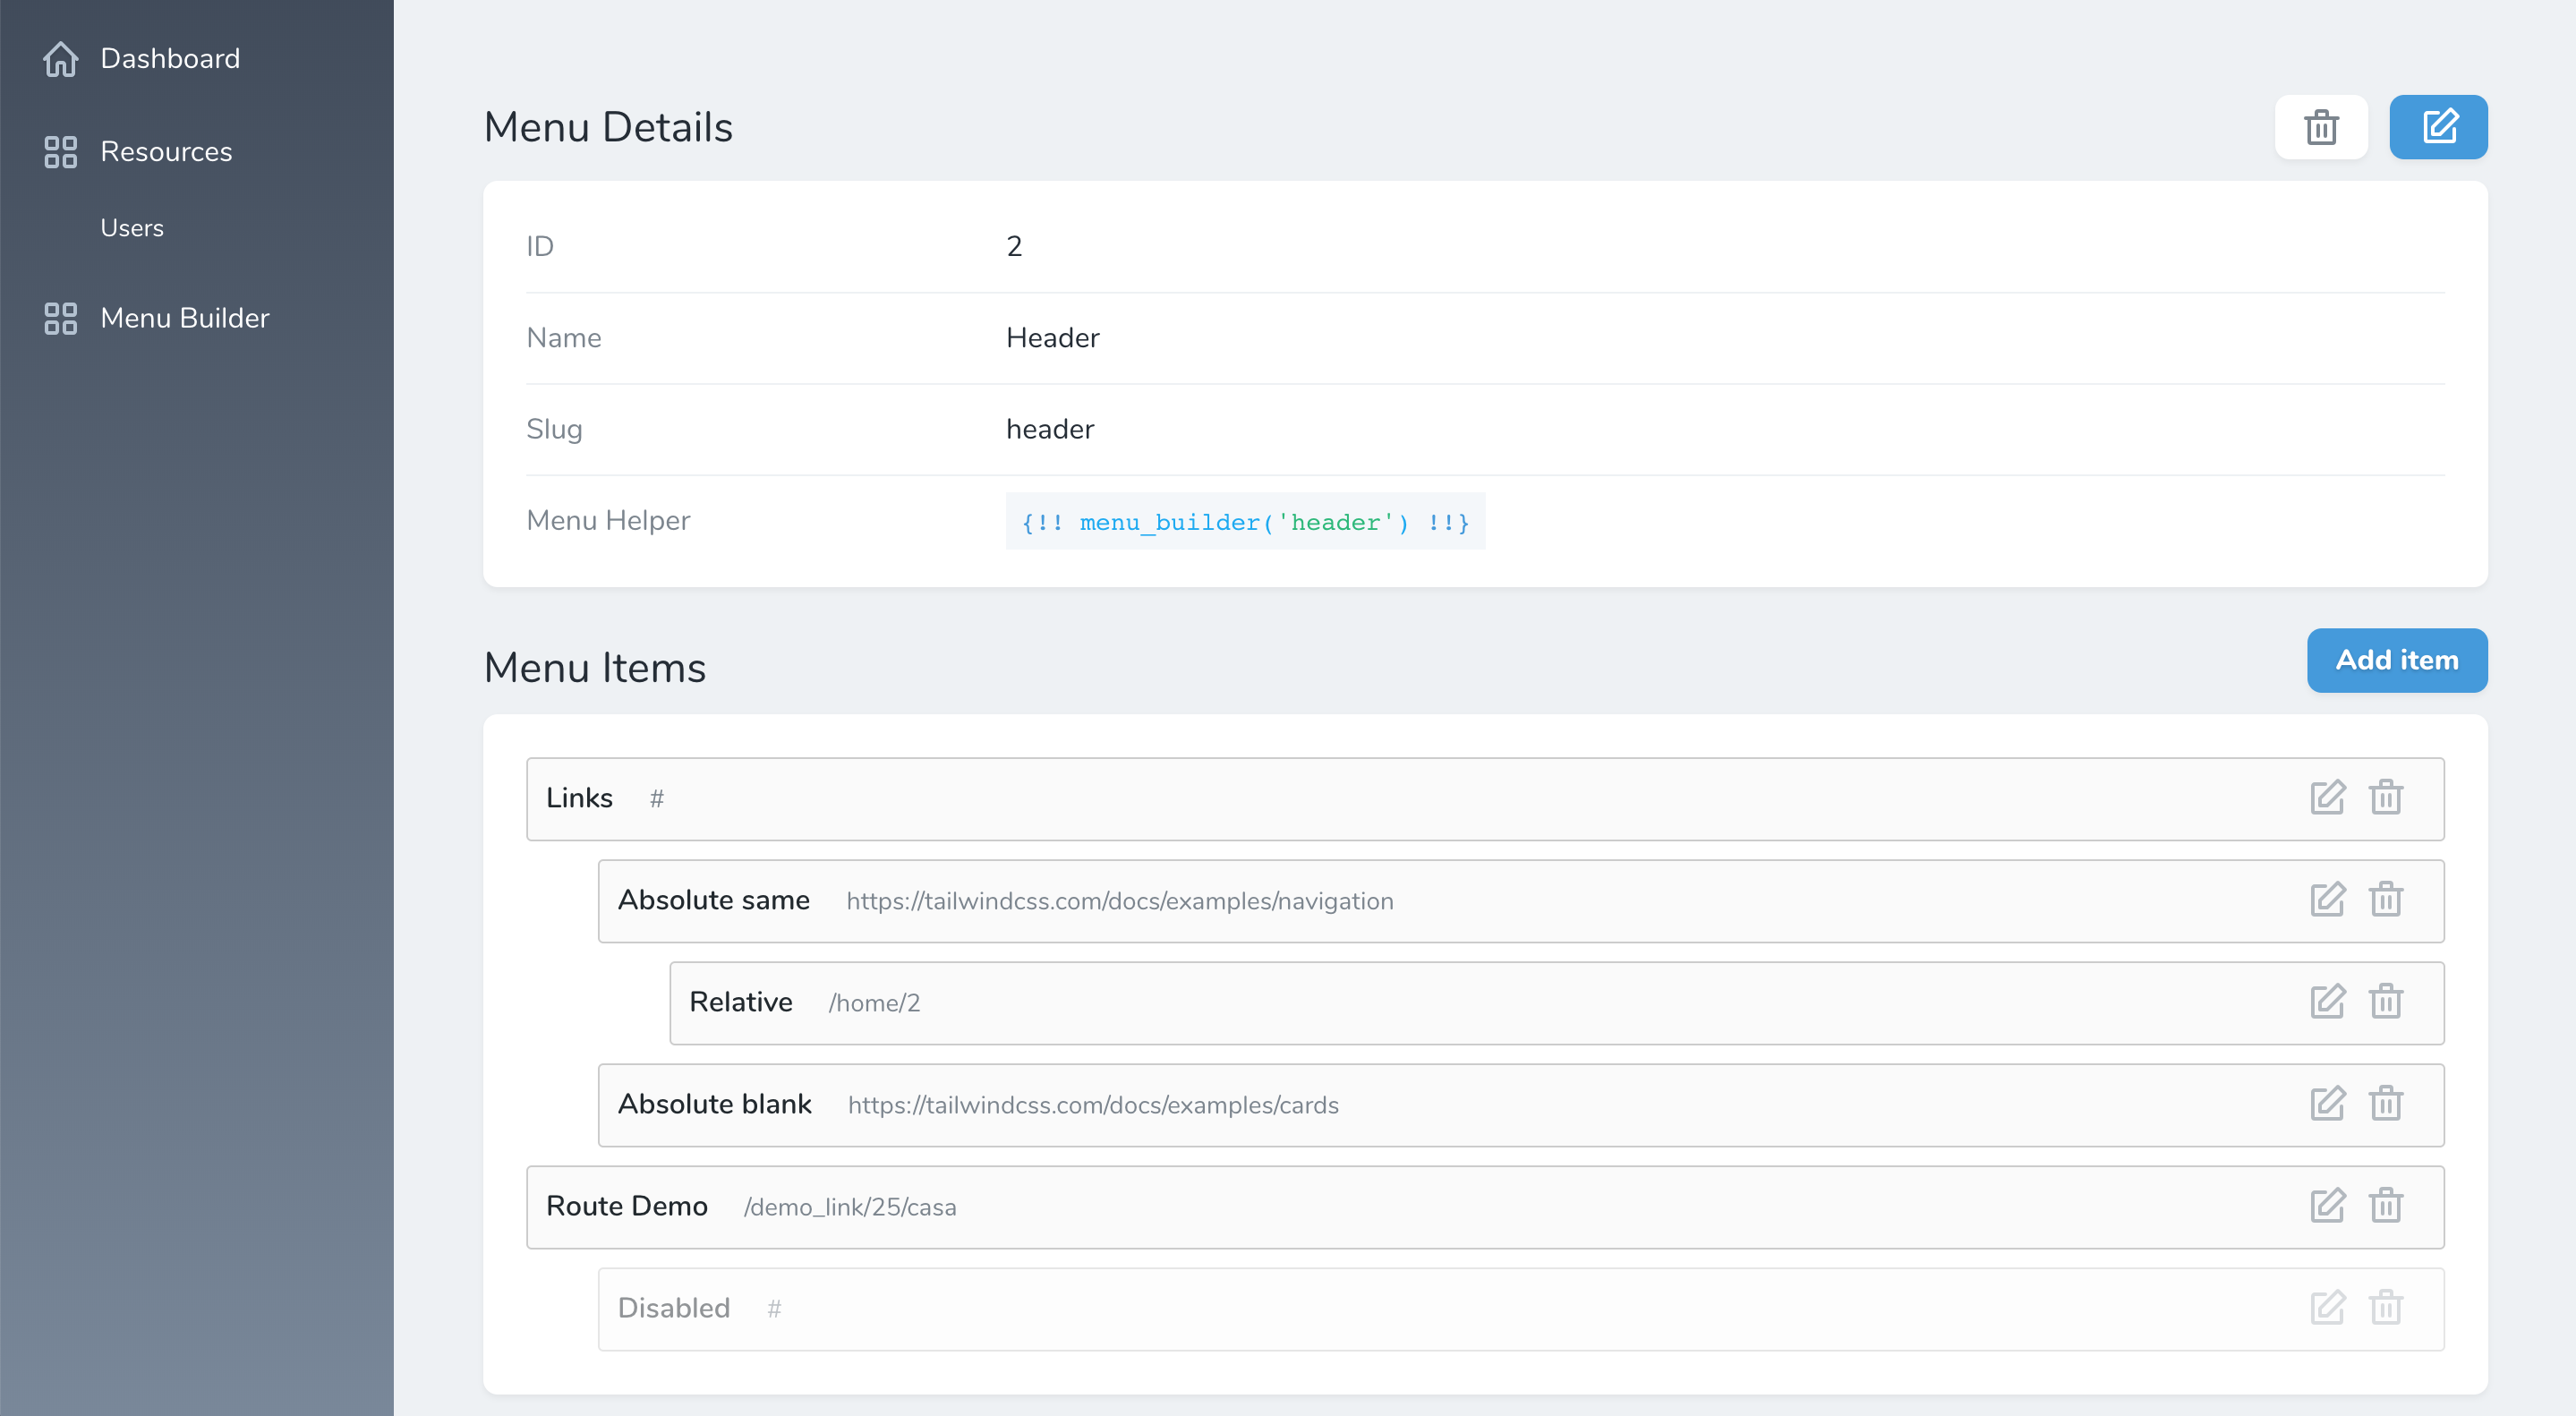Select the Route Demo item row
This screenshot has width=2576, height=1416.
click(1400, 1207)
